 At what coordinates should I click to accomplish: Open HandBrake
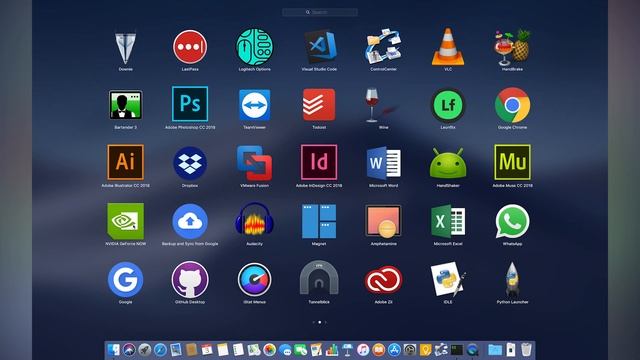click(x=512, y=47)
